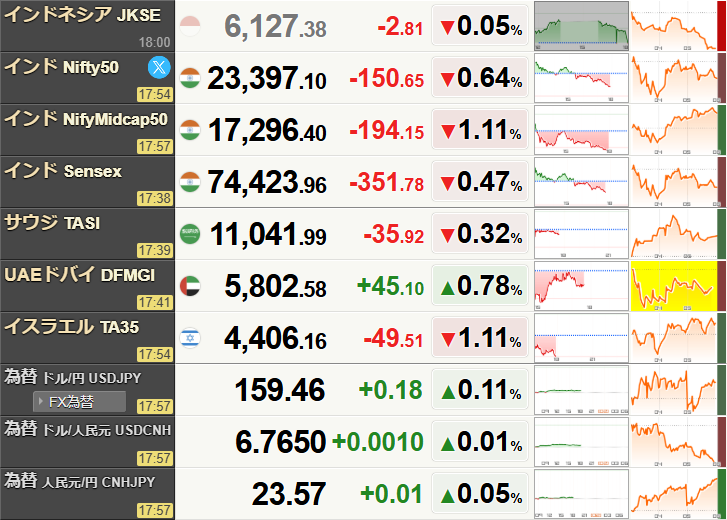Image resolution: width=727 pixels, height=520 pixels.
Task: Open TASI orange long-term trend chart
Action: pos(674,234)
